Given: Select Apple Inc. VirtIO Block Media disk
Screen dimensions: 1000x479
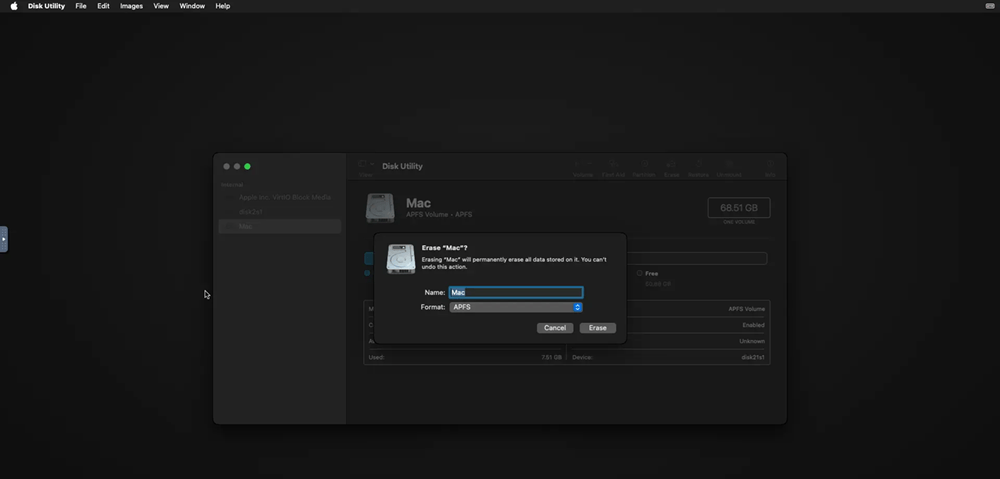Looking at the screenshot, I should click(x=284, y=197).
